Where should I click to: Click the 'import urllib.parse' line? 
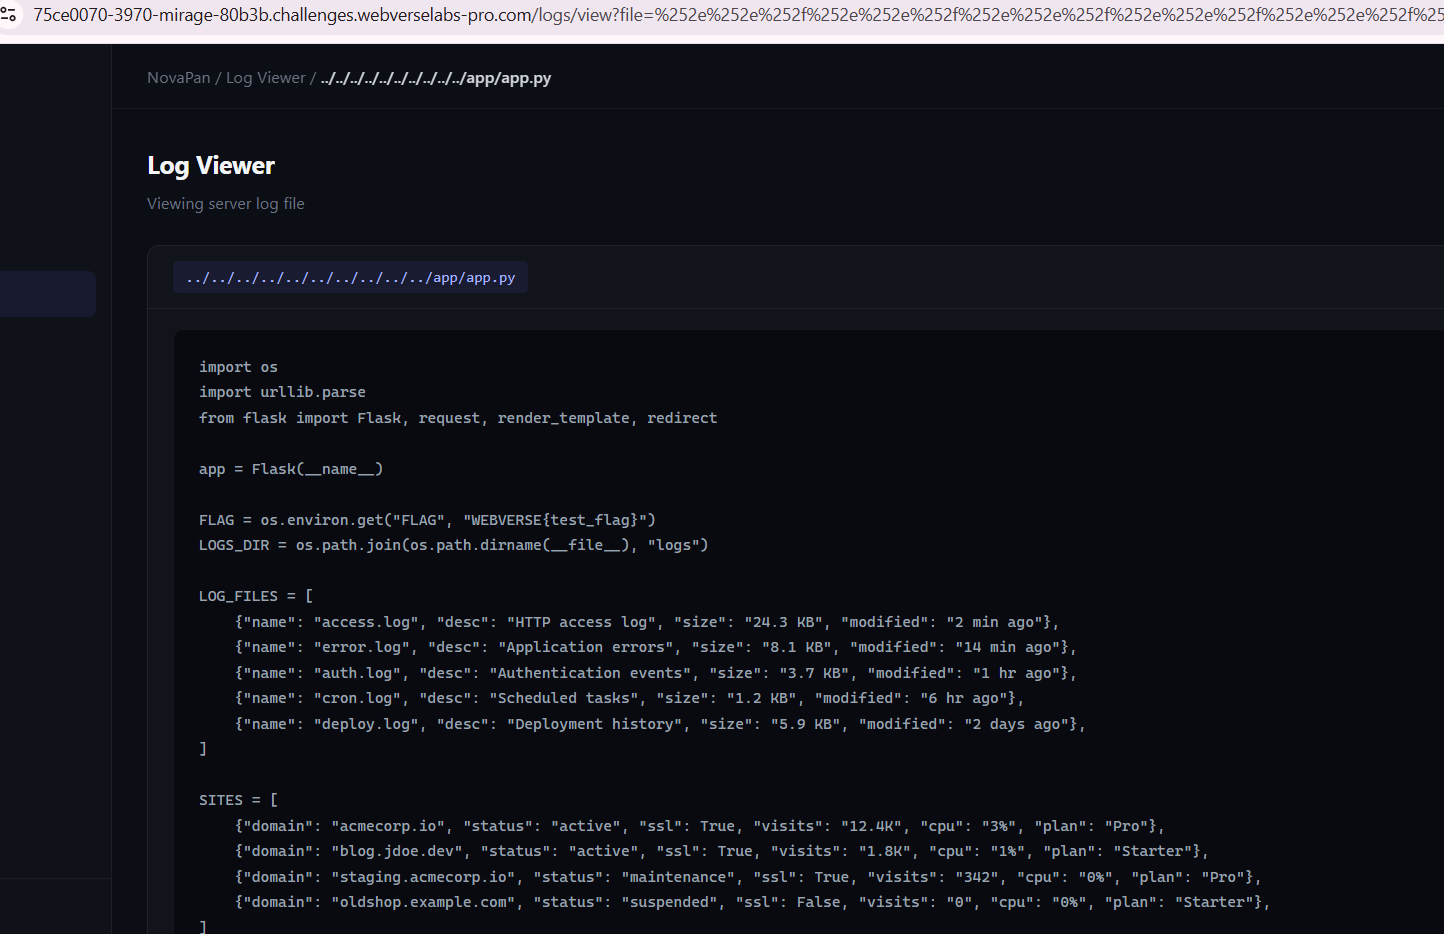coord(282,392)
